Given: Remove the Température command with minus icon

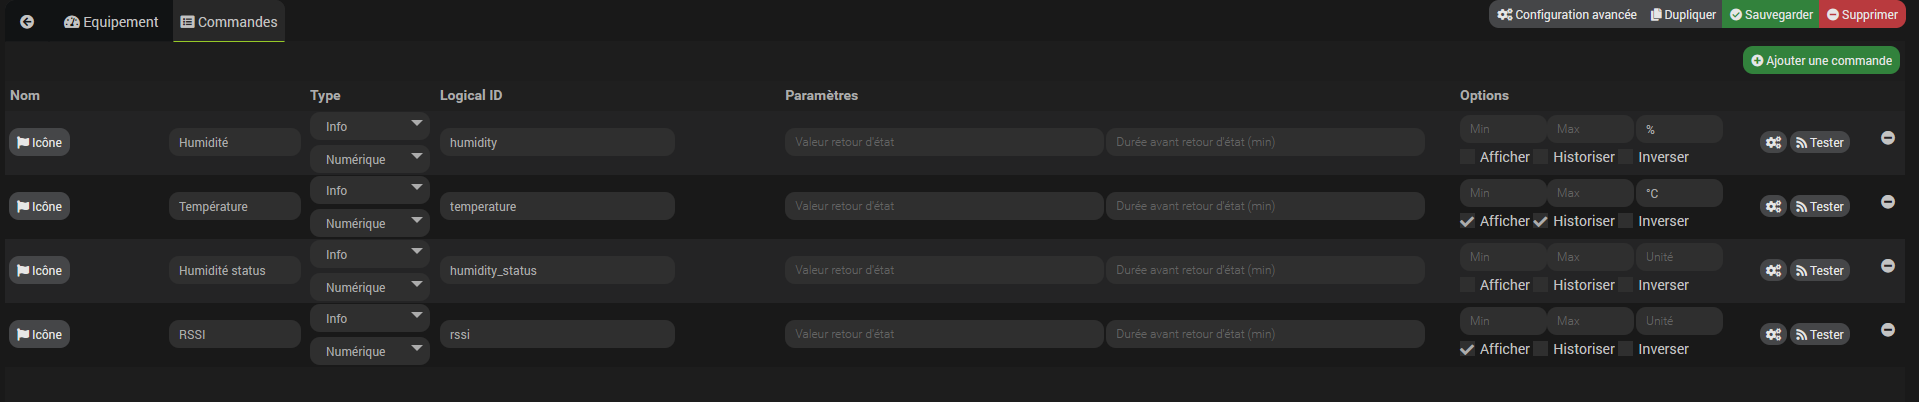Looking at the screenshot, I should [x=1888, y=202].
